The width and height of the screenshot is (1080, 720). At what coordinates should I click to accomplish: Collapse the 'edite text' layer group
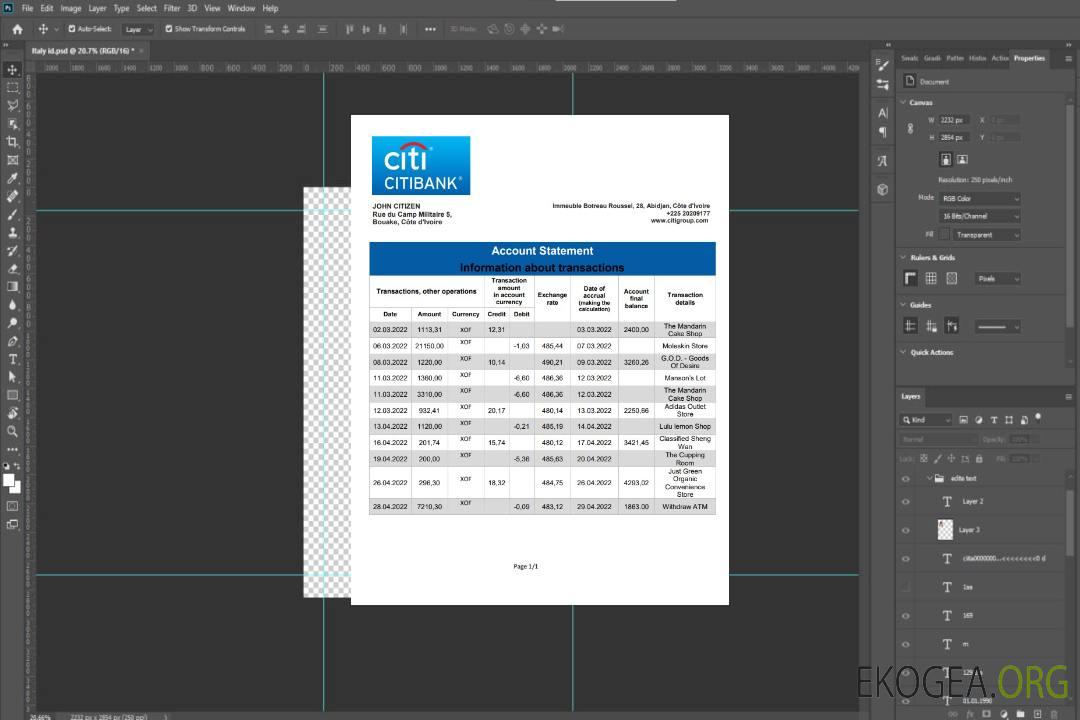coord(929,478)
